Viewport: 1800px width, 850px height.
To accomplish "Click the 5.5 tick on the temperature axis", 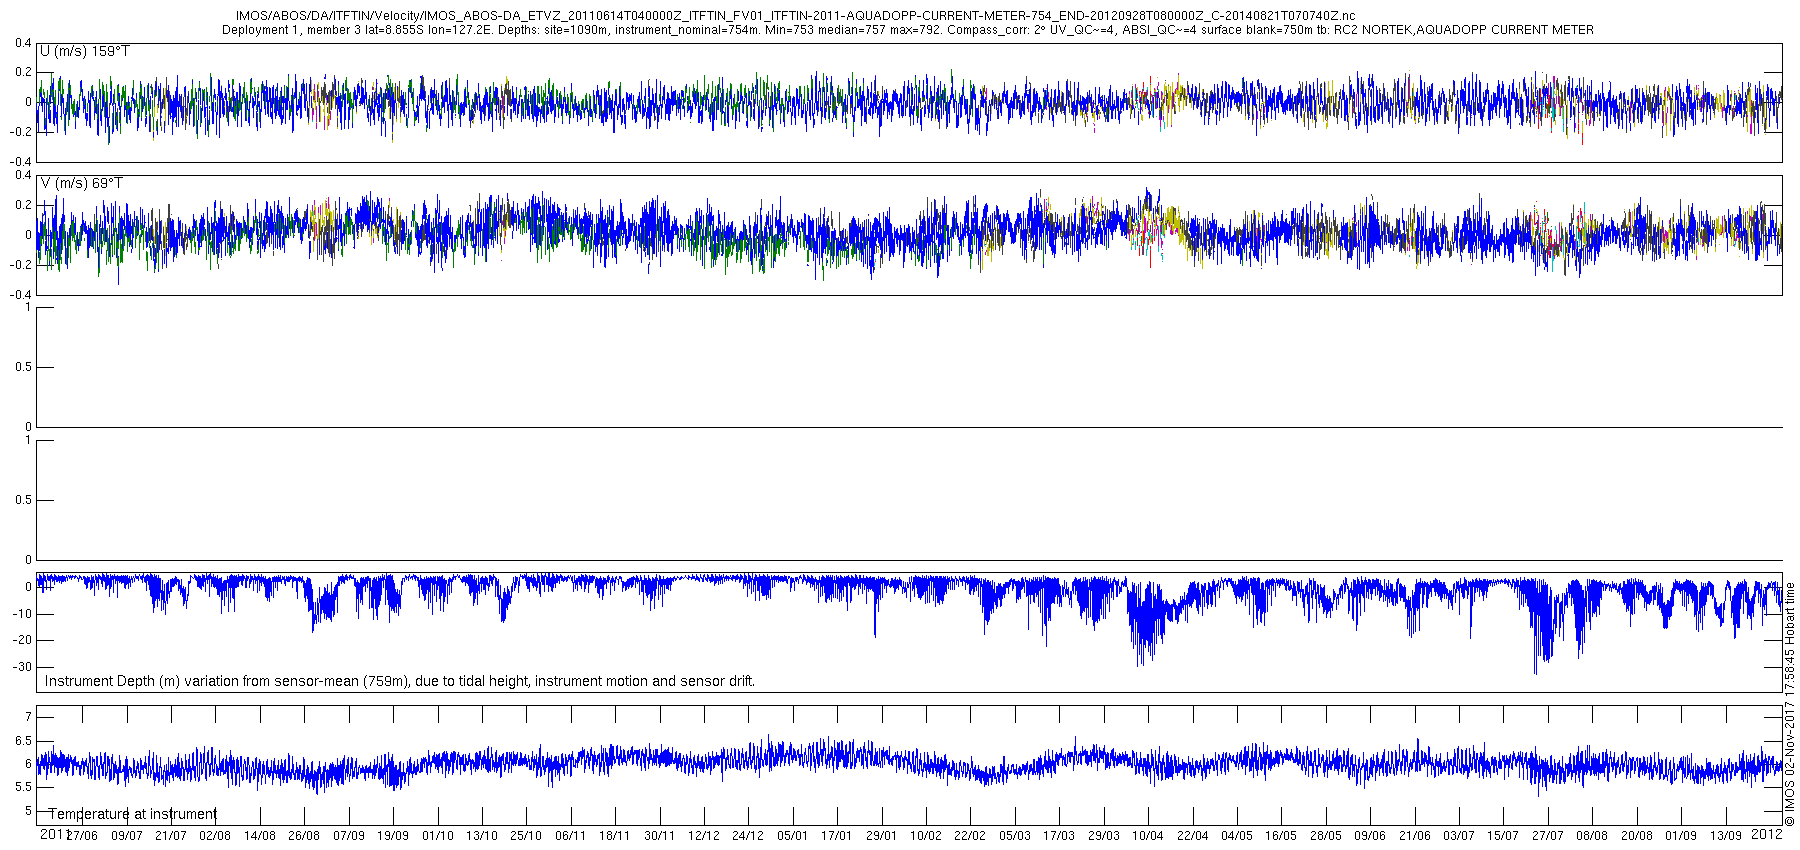I will tap(24, 787).
